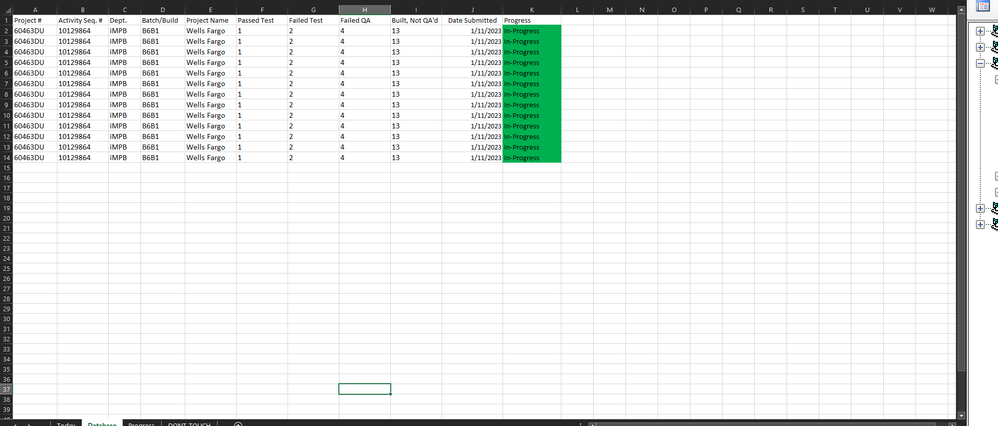
Task: Expand the bottommost plus node in project tree
Action: coord(980,224)
